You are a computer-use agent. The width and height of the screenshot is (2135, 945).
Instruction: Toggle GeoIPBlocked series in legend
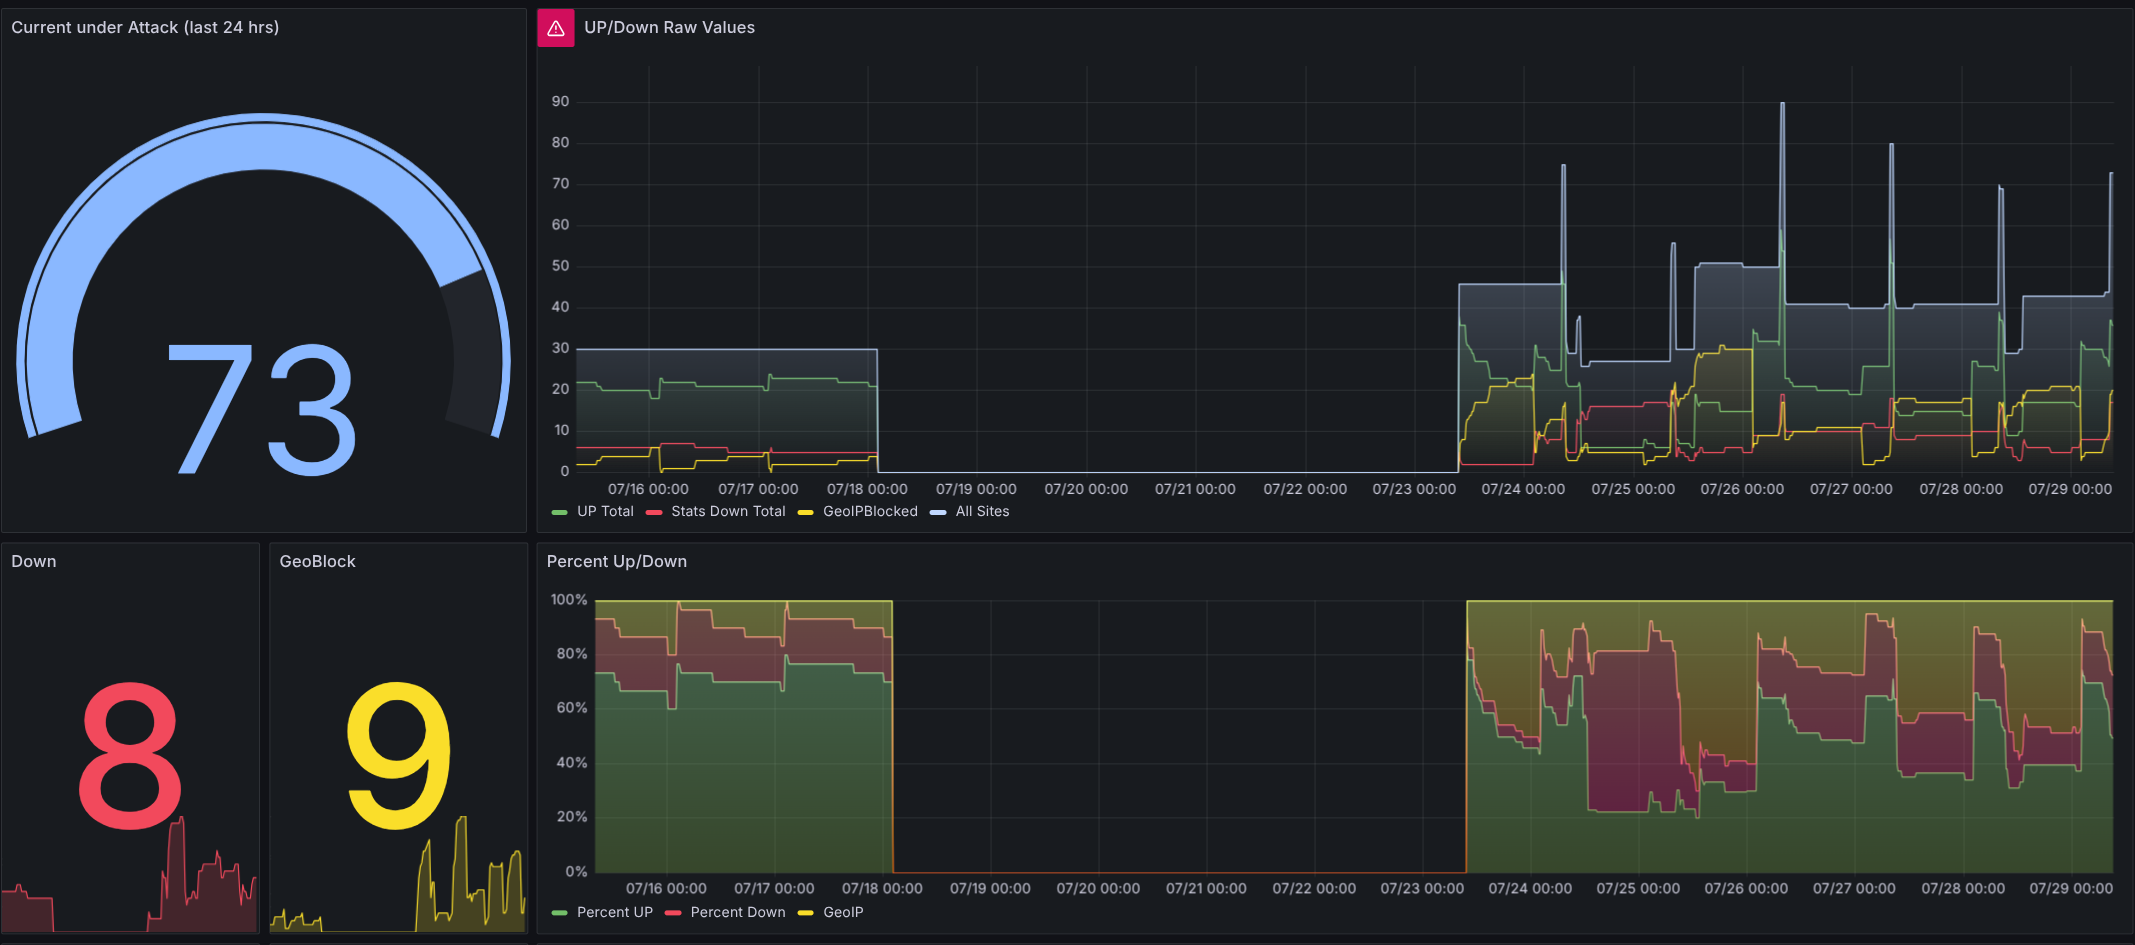pyautogui.click(x=870, y=511)
